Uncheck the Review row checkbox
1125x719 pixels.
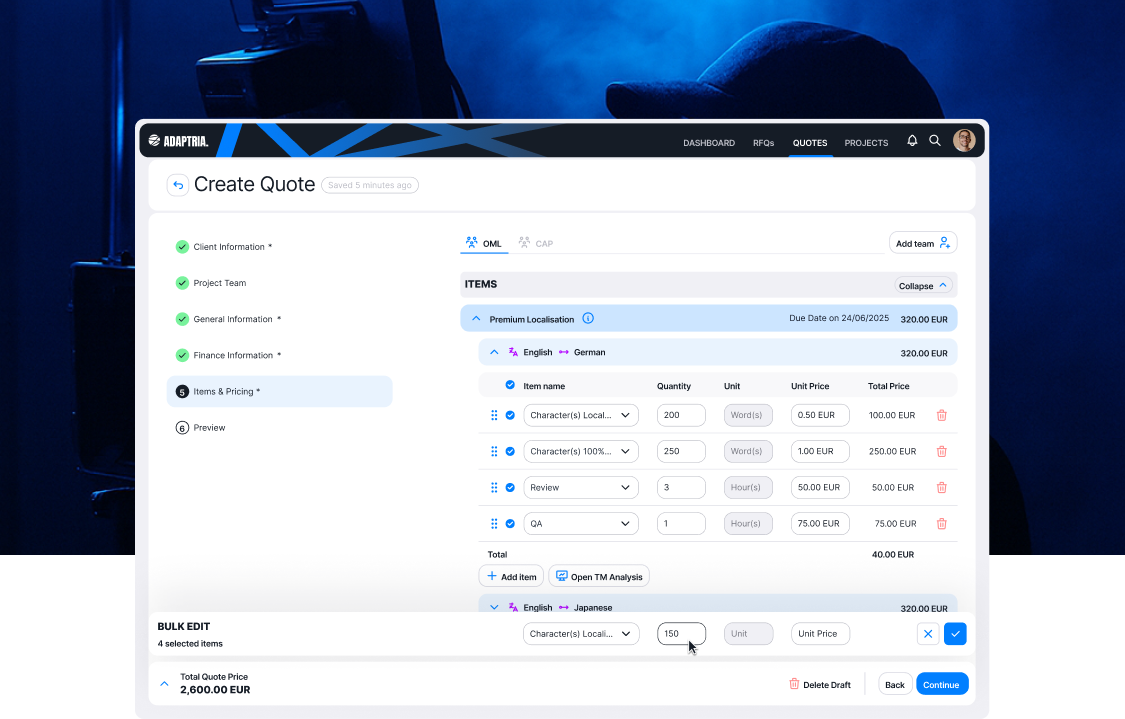point(510,487)
